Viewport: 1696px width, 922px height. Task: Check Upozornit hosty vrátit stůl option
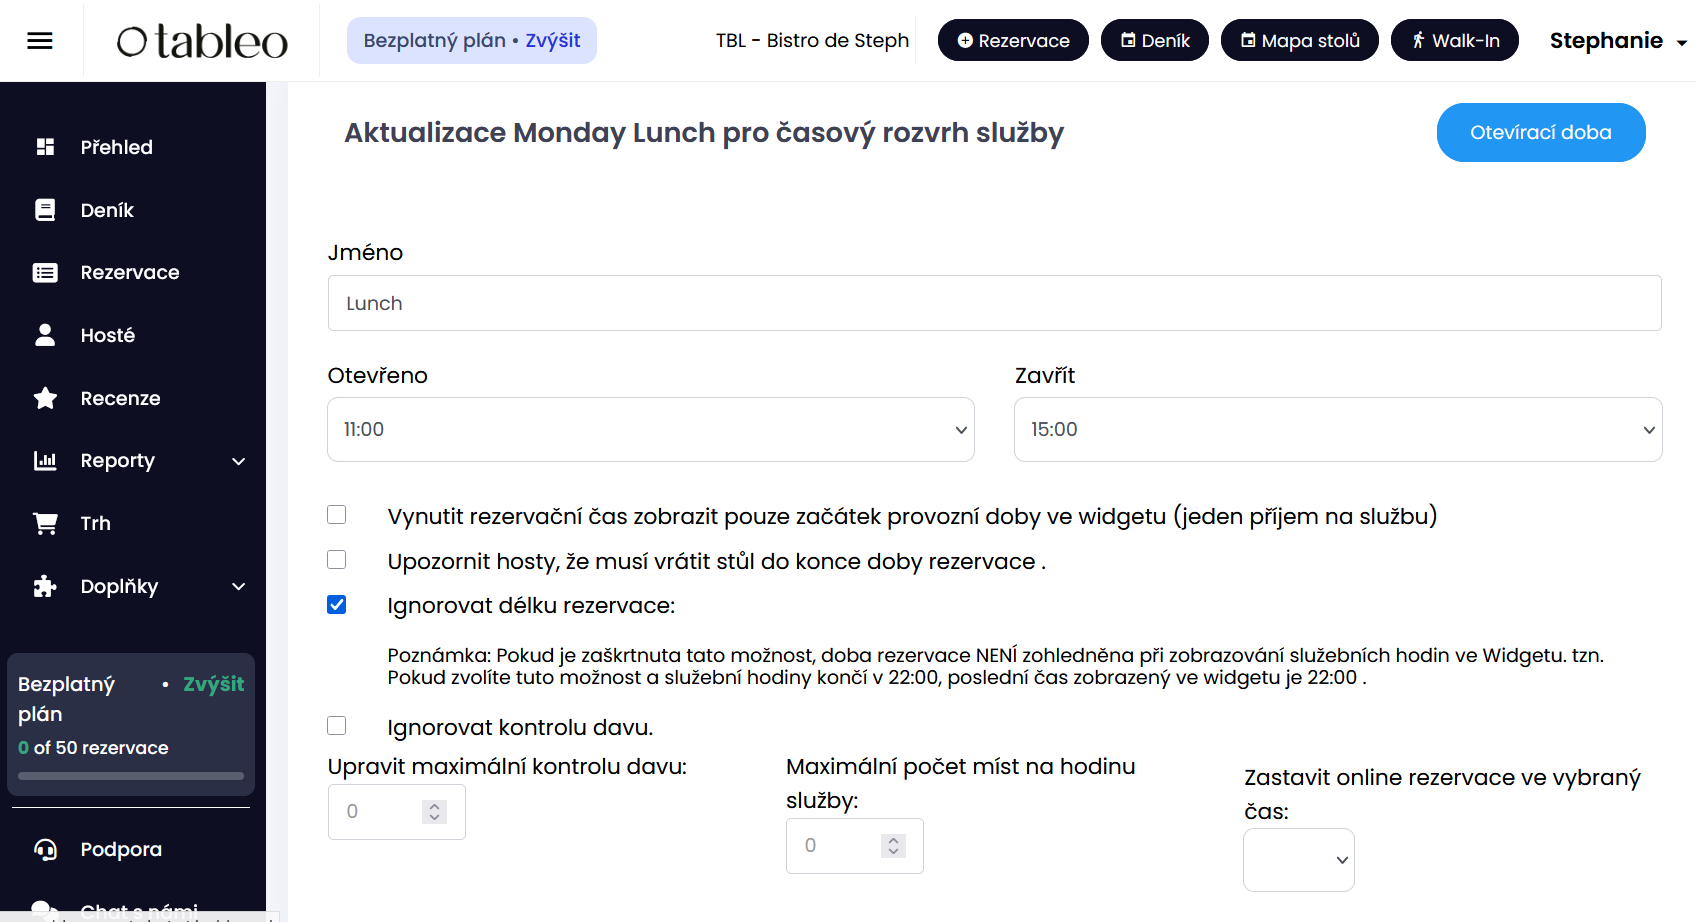337,560
